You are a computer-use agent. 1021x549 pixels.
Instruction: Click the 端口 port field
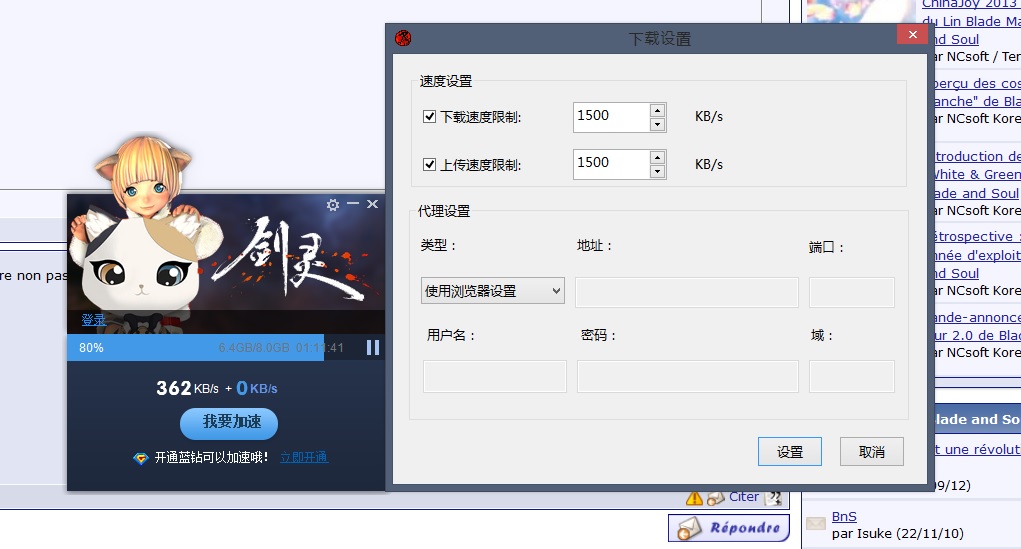pyautogui.click(x=852, y=292)
